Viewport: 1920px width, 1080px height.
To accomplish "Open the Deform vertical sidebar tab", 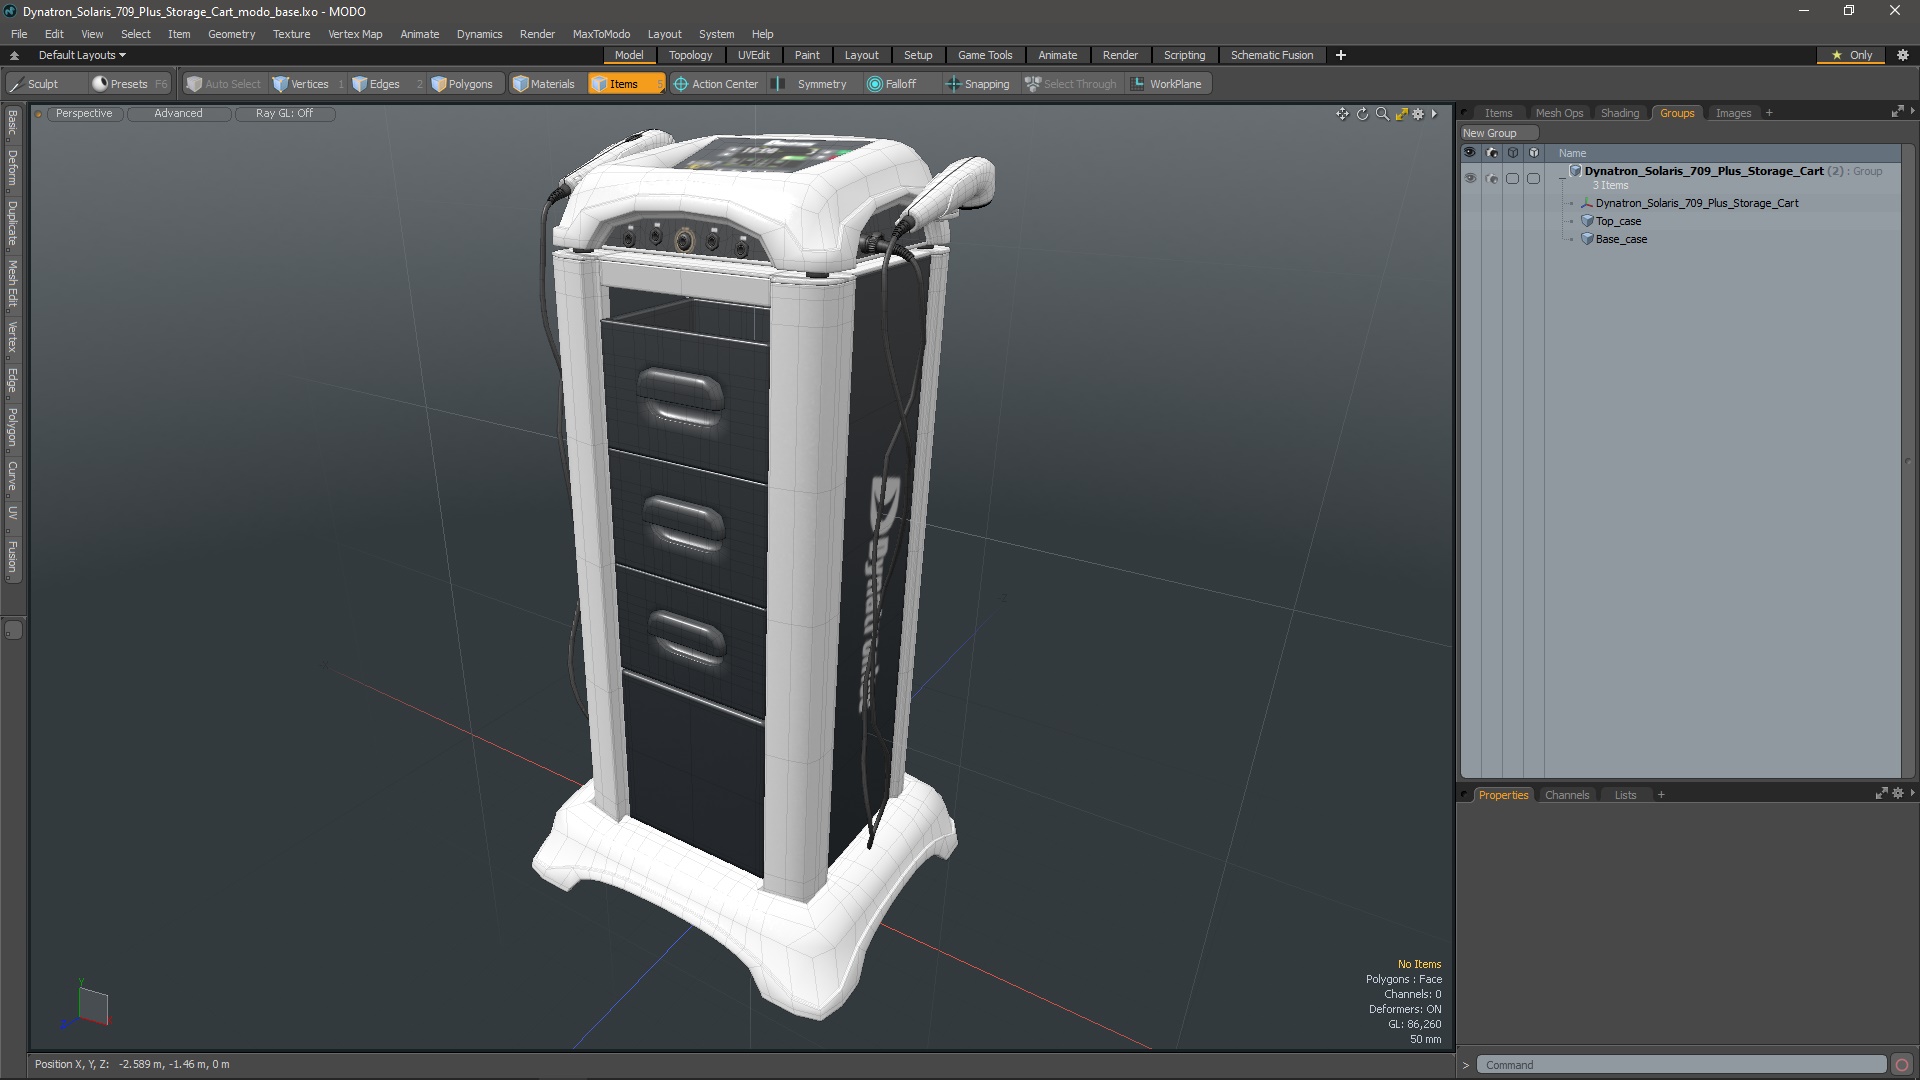I will pos(13,168).
